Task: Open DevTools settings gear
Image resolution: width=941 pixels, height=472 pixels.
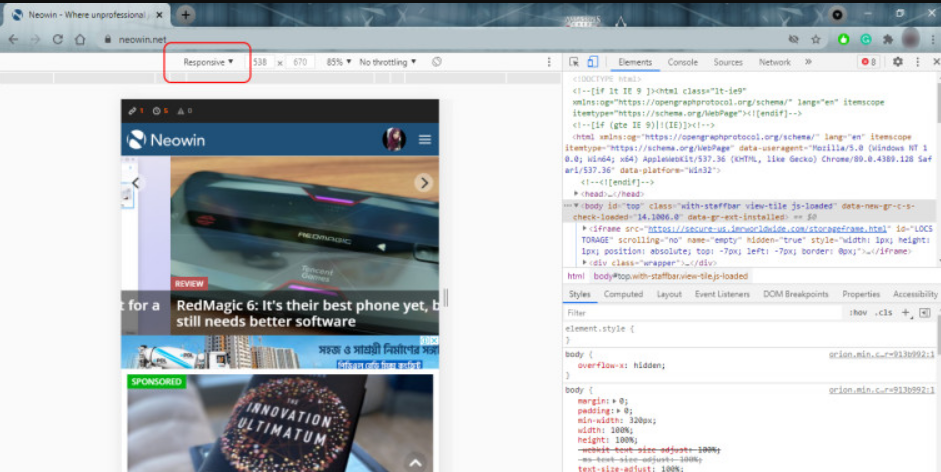Action: 898,61
